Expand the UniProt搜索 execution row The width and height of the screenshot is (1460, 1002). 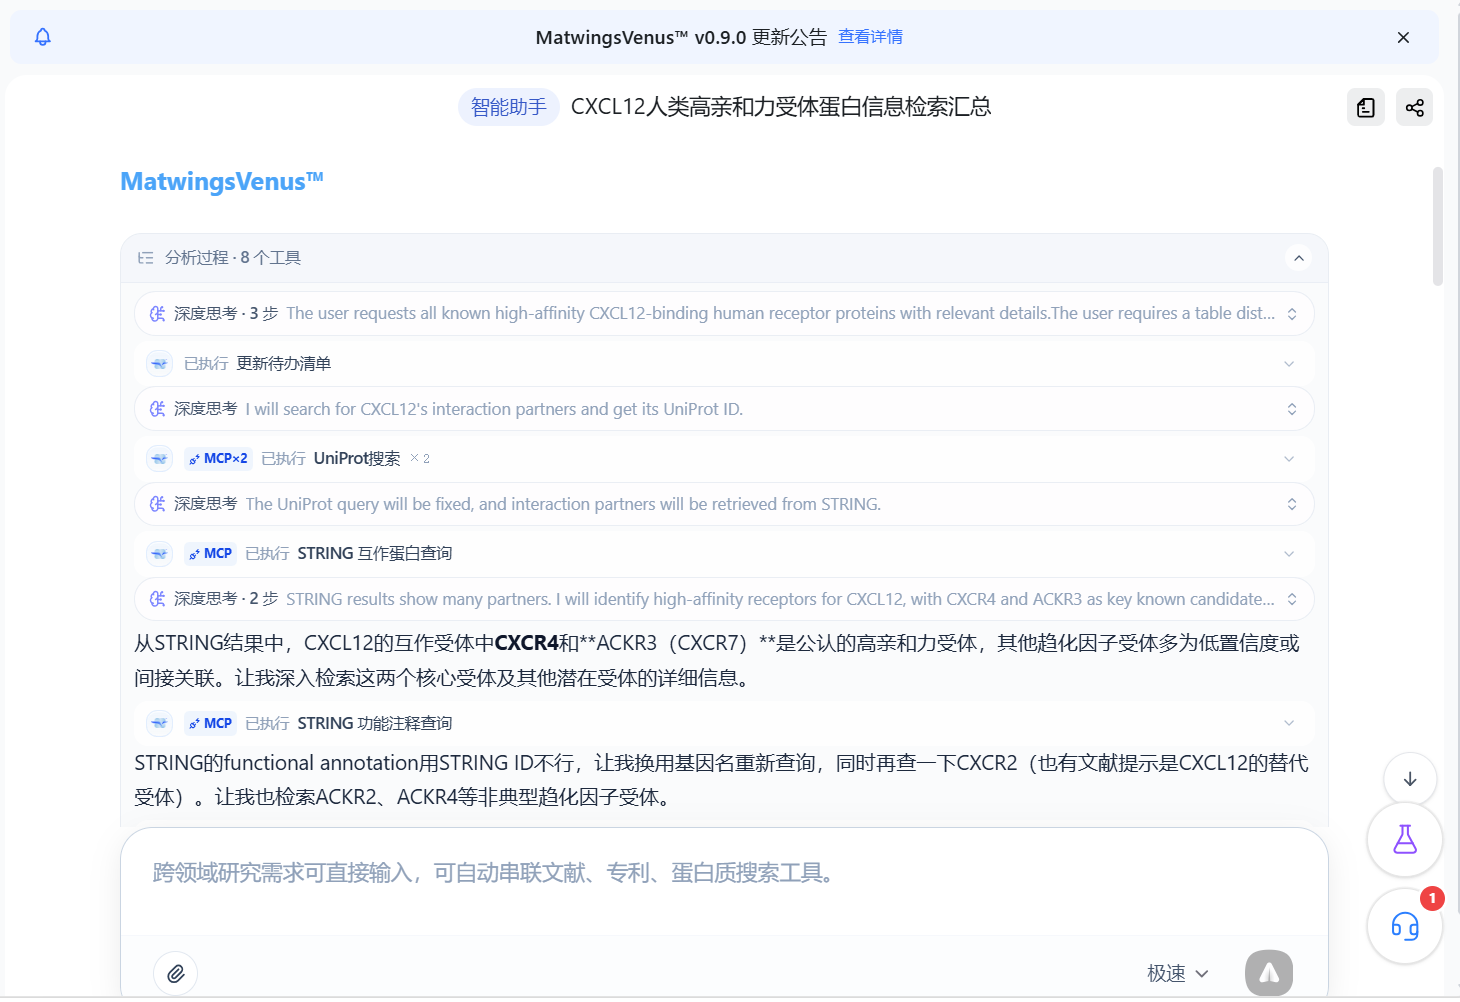click(724, 458)
